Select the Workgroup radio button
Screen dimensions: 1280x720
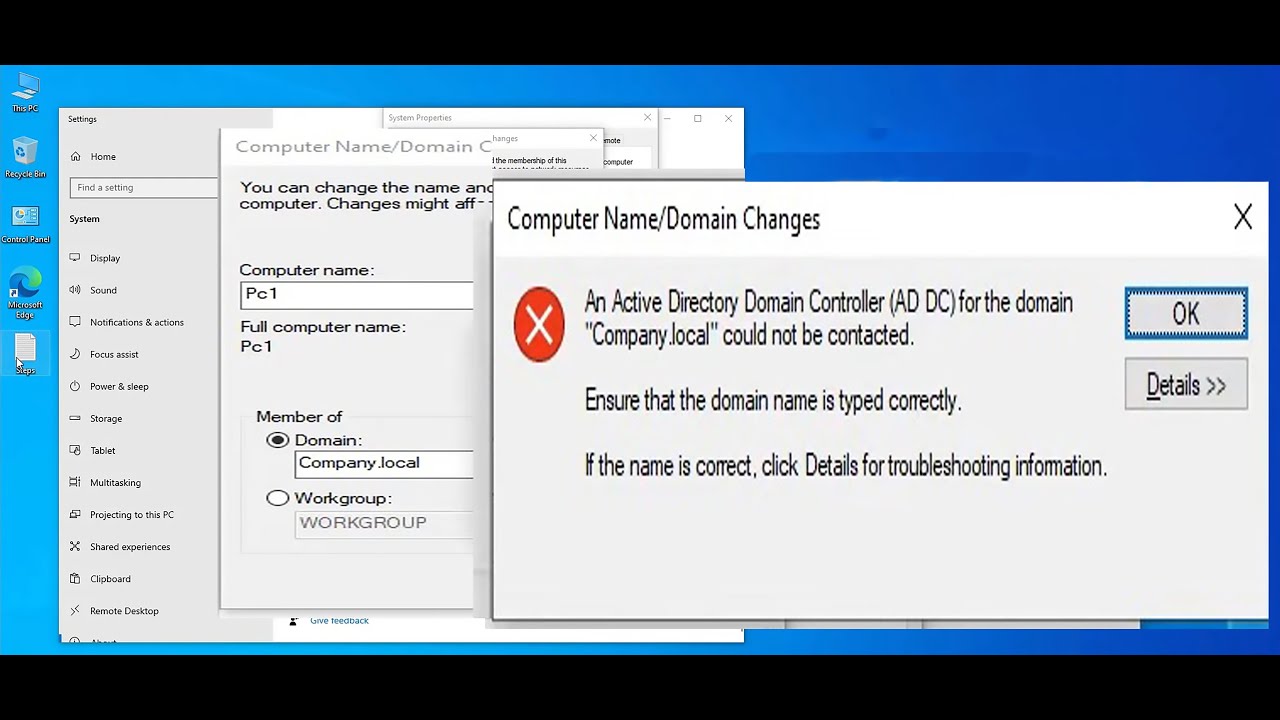(278, 498)
